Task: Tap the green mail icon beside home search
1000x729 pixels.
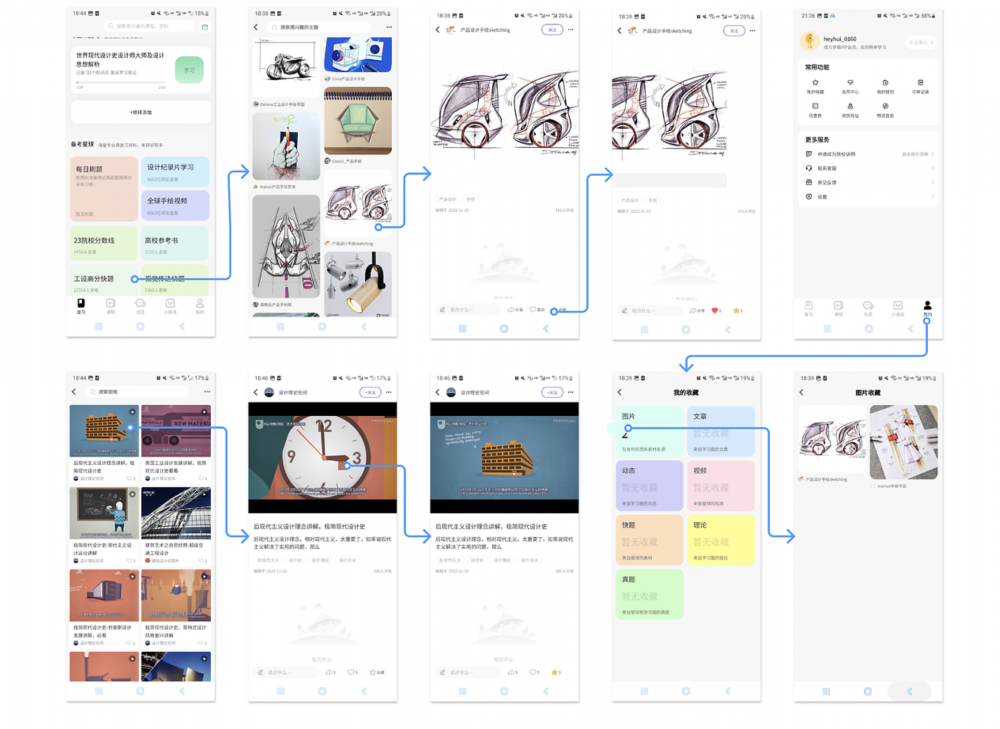Action: (x=204, y=27)
